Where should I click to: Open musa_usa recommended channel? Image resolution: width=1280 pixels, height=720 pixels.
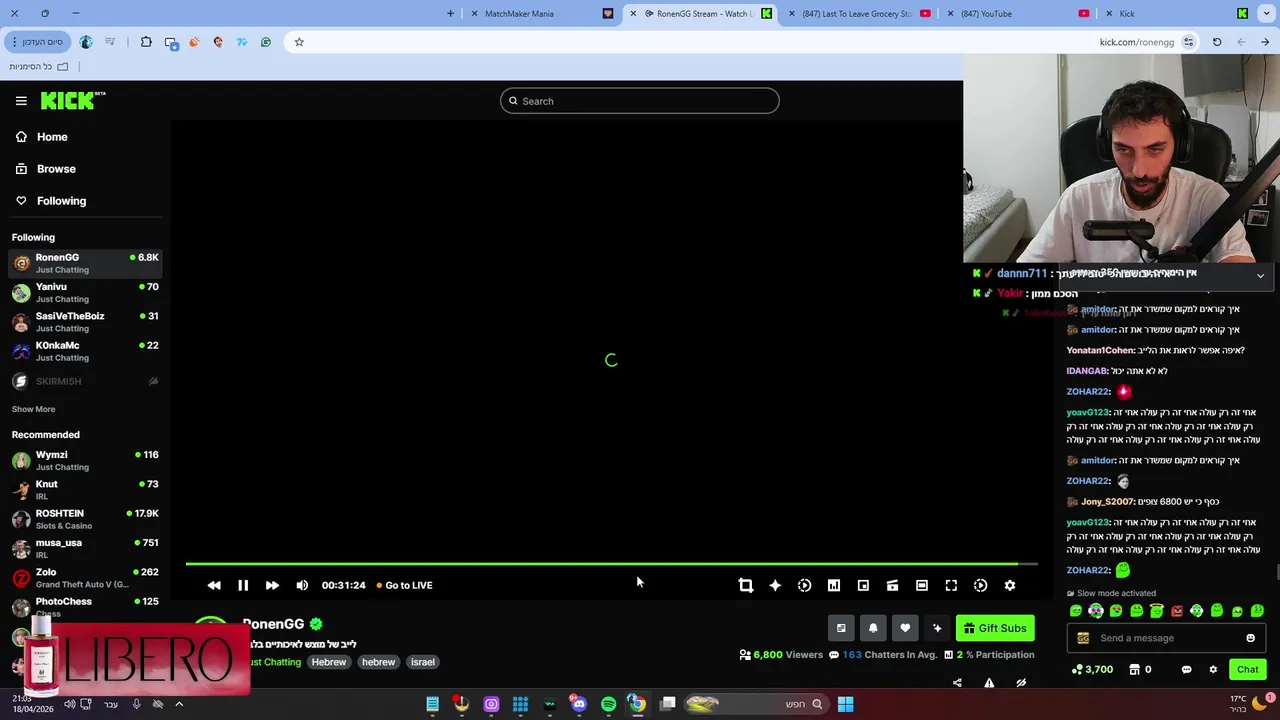84,548
